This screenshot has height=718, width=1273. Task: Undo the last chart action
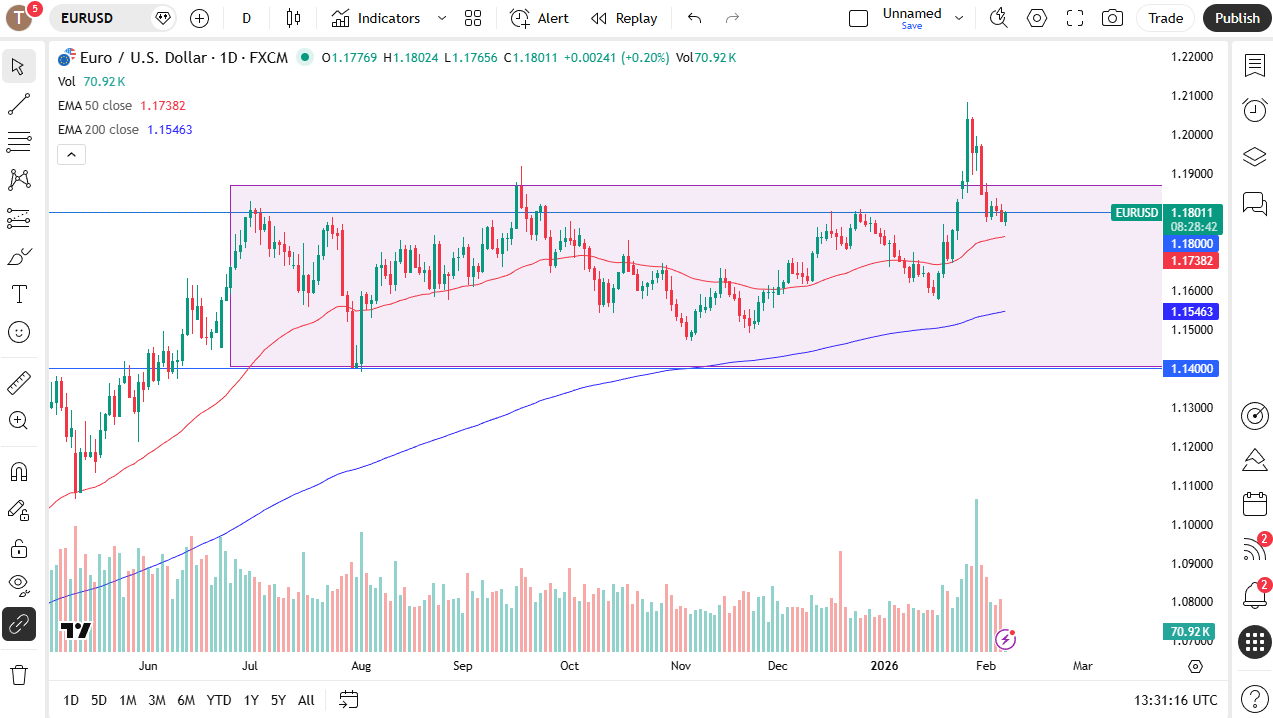pyautogui.click(x=695, y=18)
